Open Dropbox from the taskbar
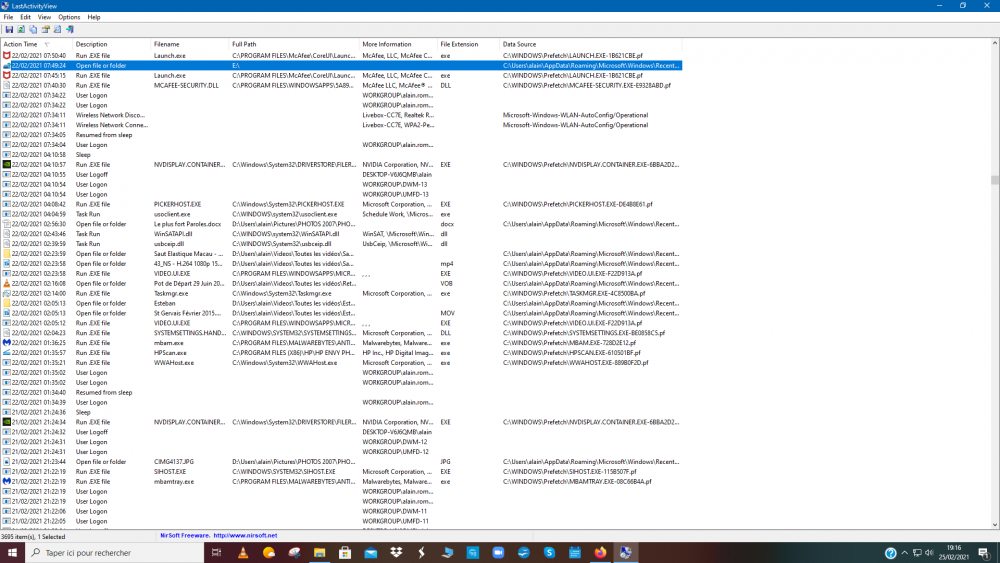Screen dimensions: 1000x563 [396, 552]
